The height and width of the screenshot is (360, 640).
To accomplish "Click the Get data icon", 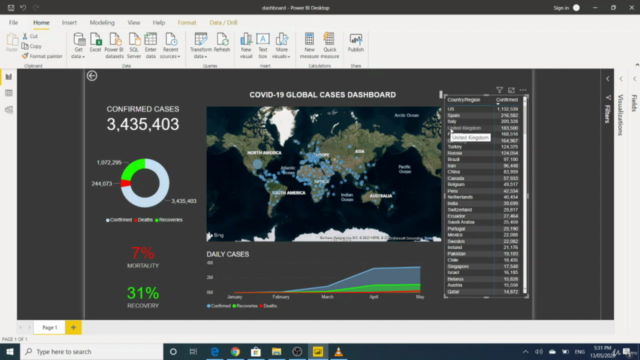I will coord(78,45).
